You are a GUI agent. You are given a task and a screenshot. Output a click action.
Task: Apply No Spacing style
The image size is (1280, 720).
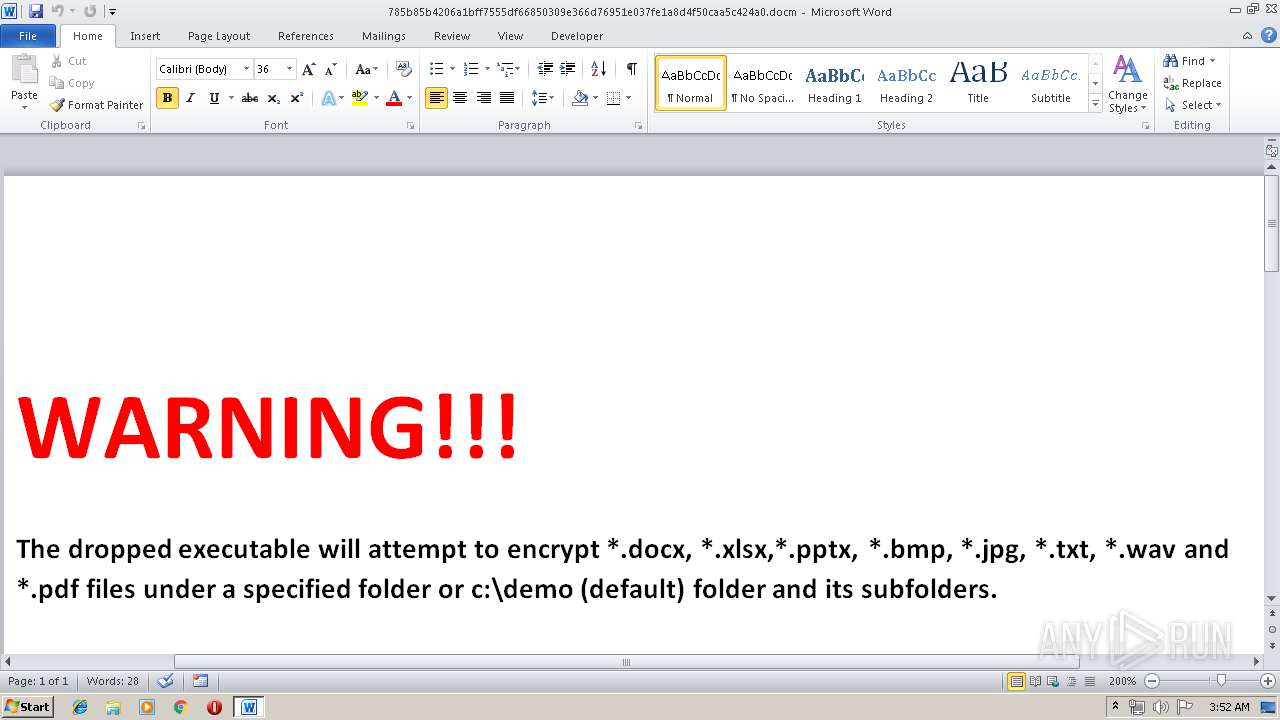762,83
